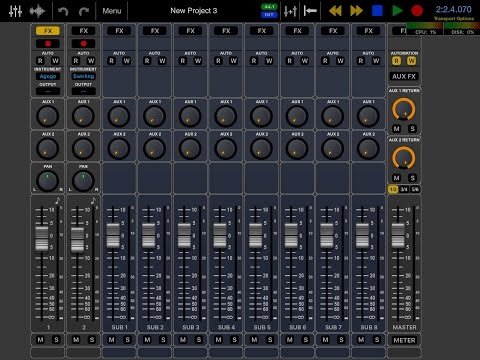The height and width of the screenshot is (360, 480).
Task: Click the red record button
Action: [417, 11]
